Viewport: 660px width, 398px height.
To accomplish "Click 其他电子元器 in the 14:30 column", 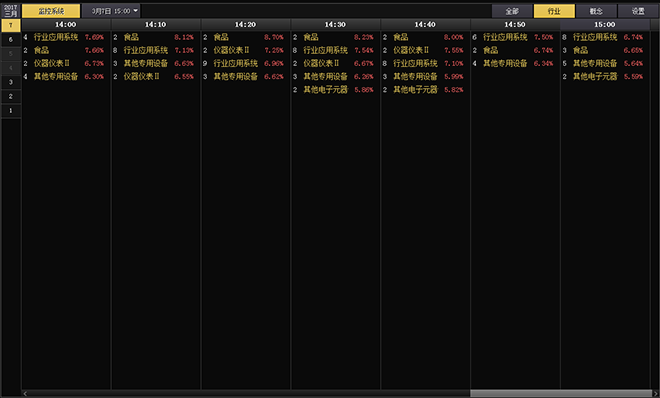I will (326, 89).
